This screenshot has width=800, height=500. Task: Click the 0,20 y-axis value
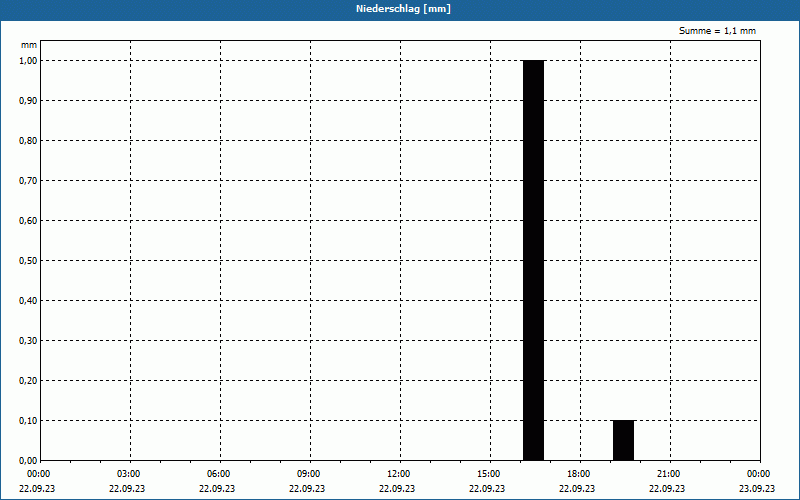tap(29, 381)
